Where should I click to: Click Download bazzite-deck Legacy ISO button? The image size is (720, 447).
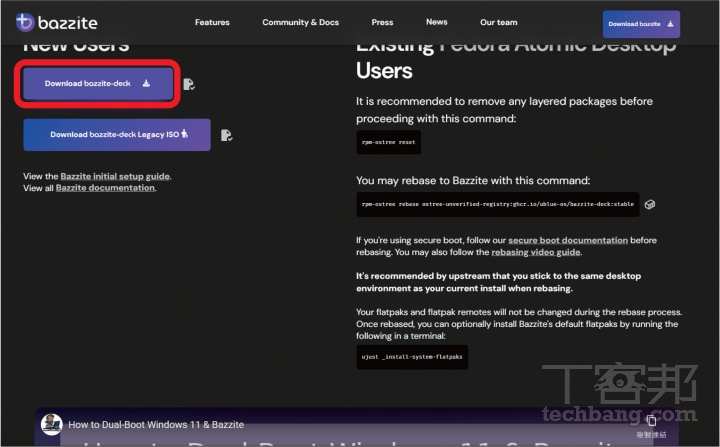pos(117,135)
